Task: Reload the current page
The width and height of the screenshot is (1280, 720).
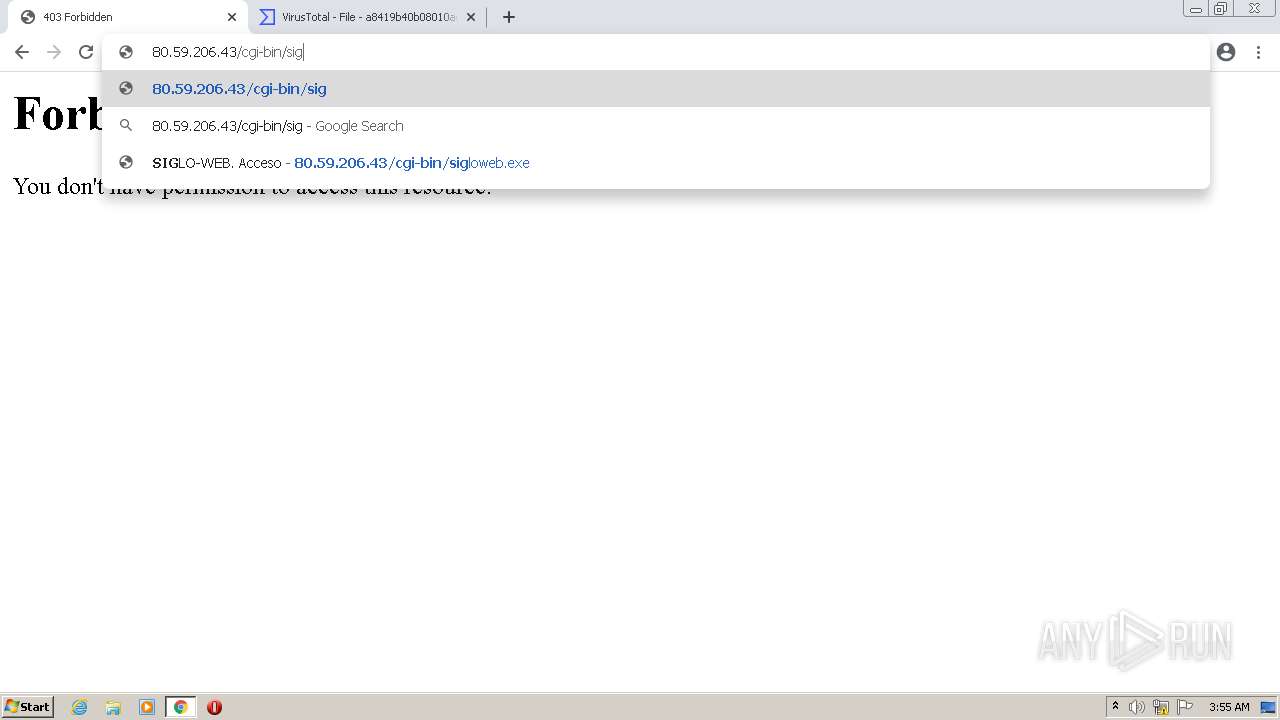Action: tap(86, 52)
